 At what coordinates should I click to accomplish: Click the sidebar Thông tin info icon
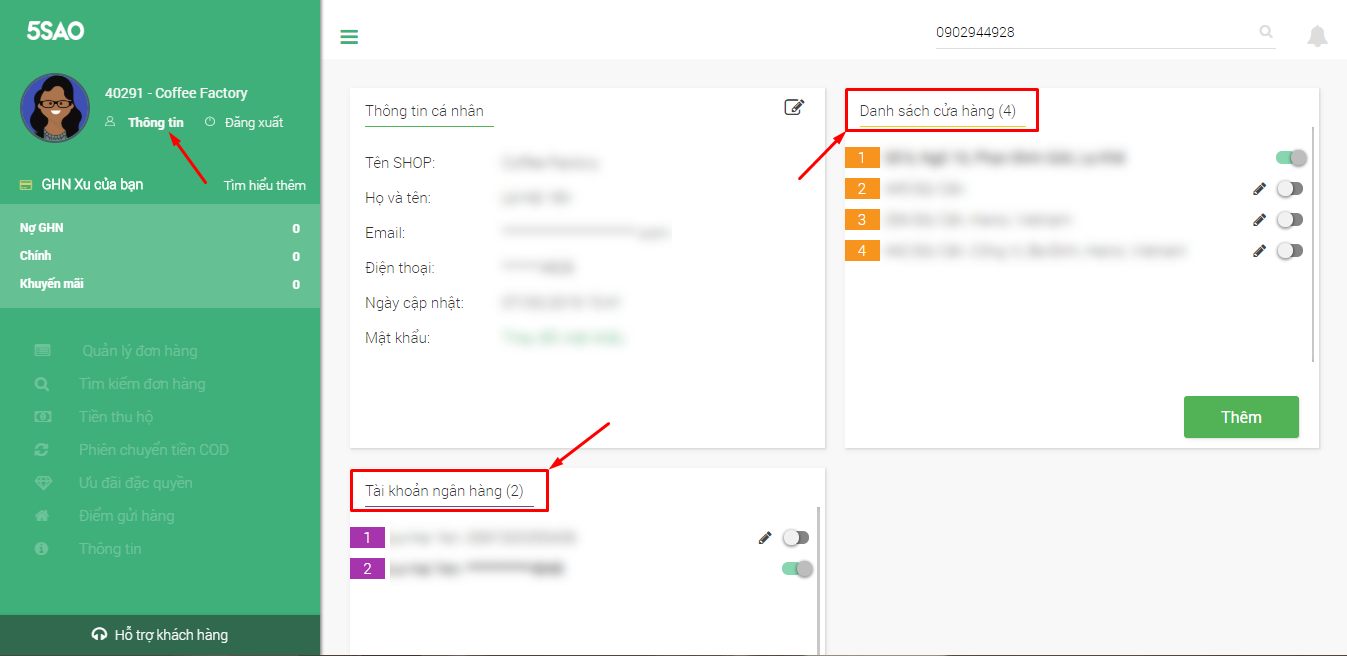[x=41, y=549]
